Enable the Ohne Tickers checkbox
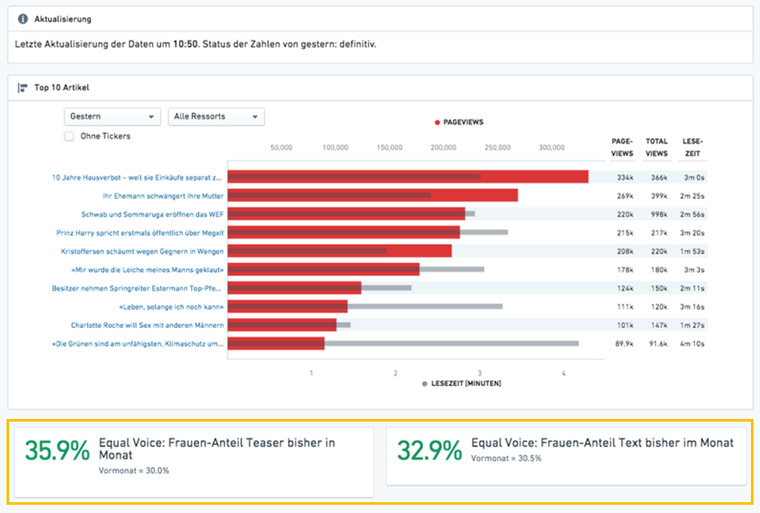 69,136
